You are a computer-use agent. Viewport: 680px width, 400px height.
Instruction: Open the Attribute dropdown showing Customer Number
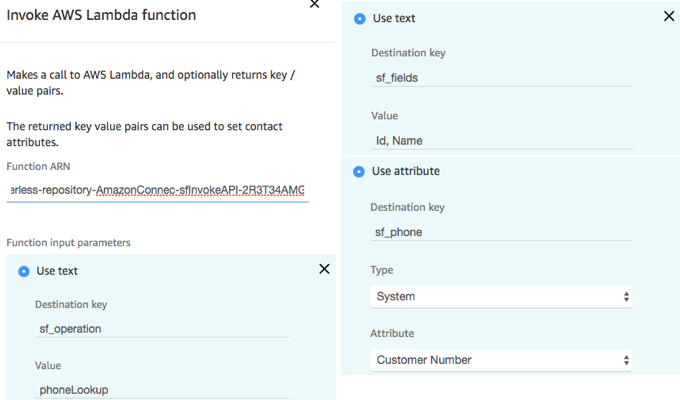[x=501, y=360]
